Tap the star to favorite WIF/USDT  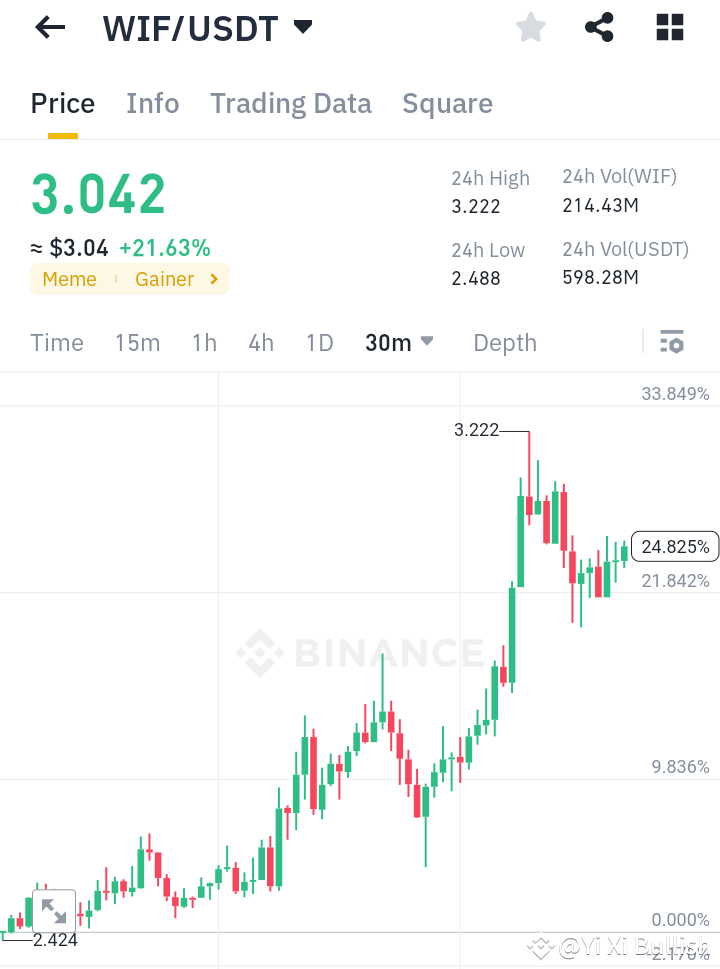[x=530, y=27]
